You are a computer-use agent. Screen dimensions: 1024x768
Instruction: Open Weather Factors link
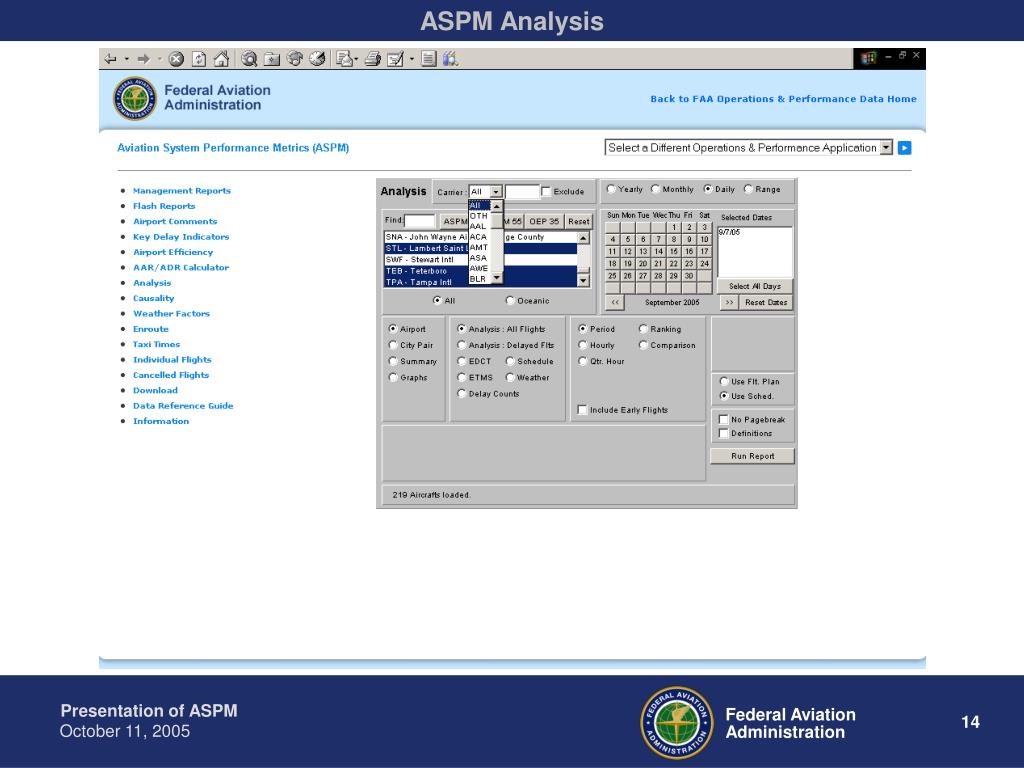pyautogui.click(x=171, y=313)
